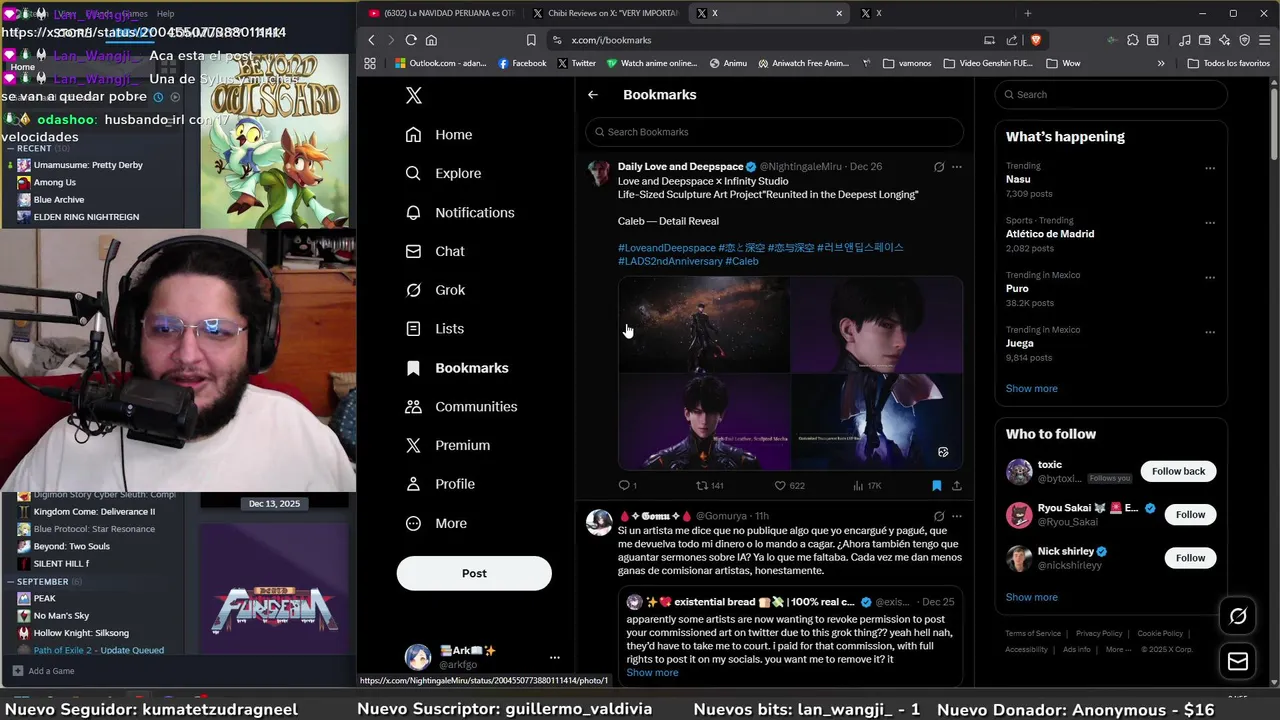Open Premium in the sidebar
Image resolution: width=1280 pixels, height=720 pixels.
pos(447,445)
